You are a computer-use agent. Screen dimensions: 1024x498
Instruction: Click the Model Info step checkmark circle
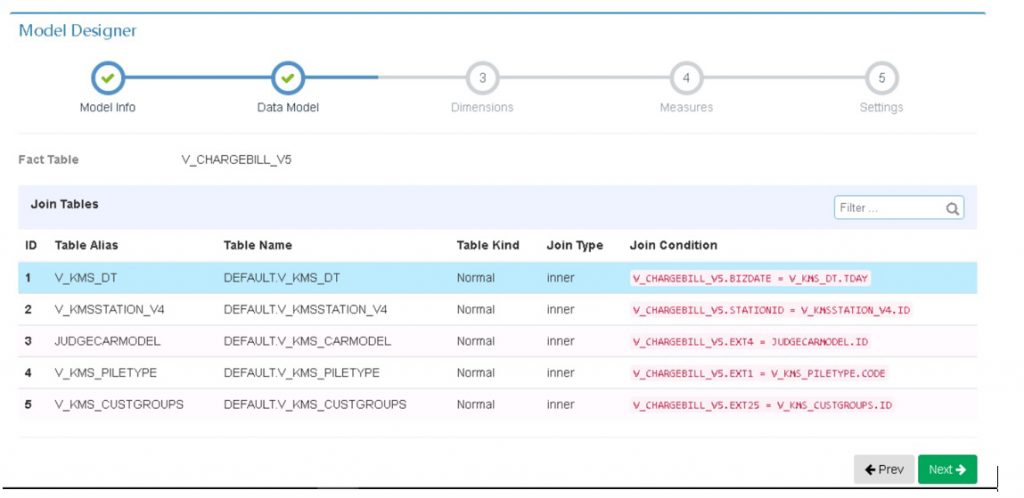tap(107, 77)
